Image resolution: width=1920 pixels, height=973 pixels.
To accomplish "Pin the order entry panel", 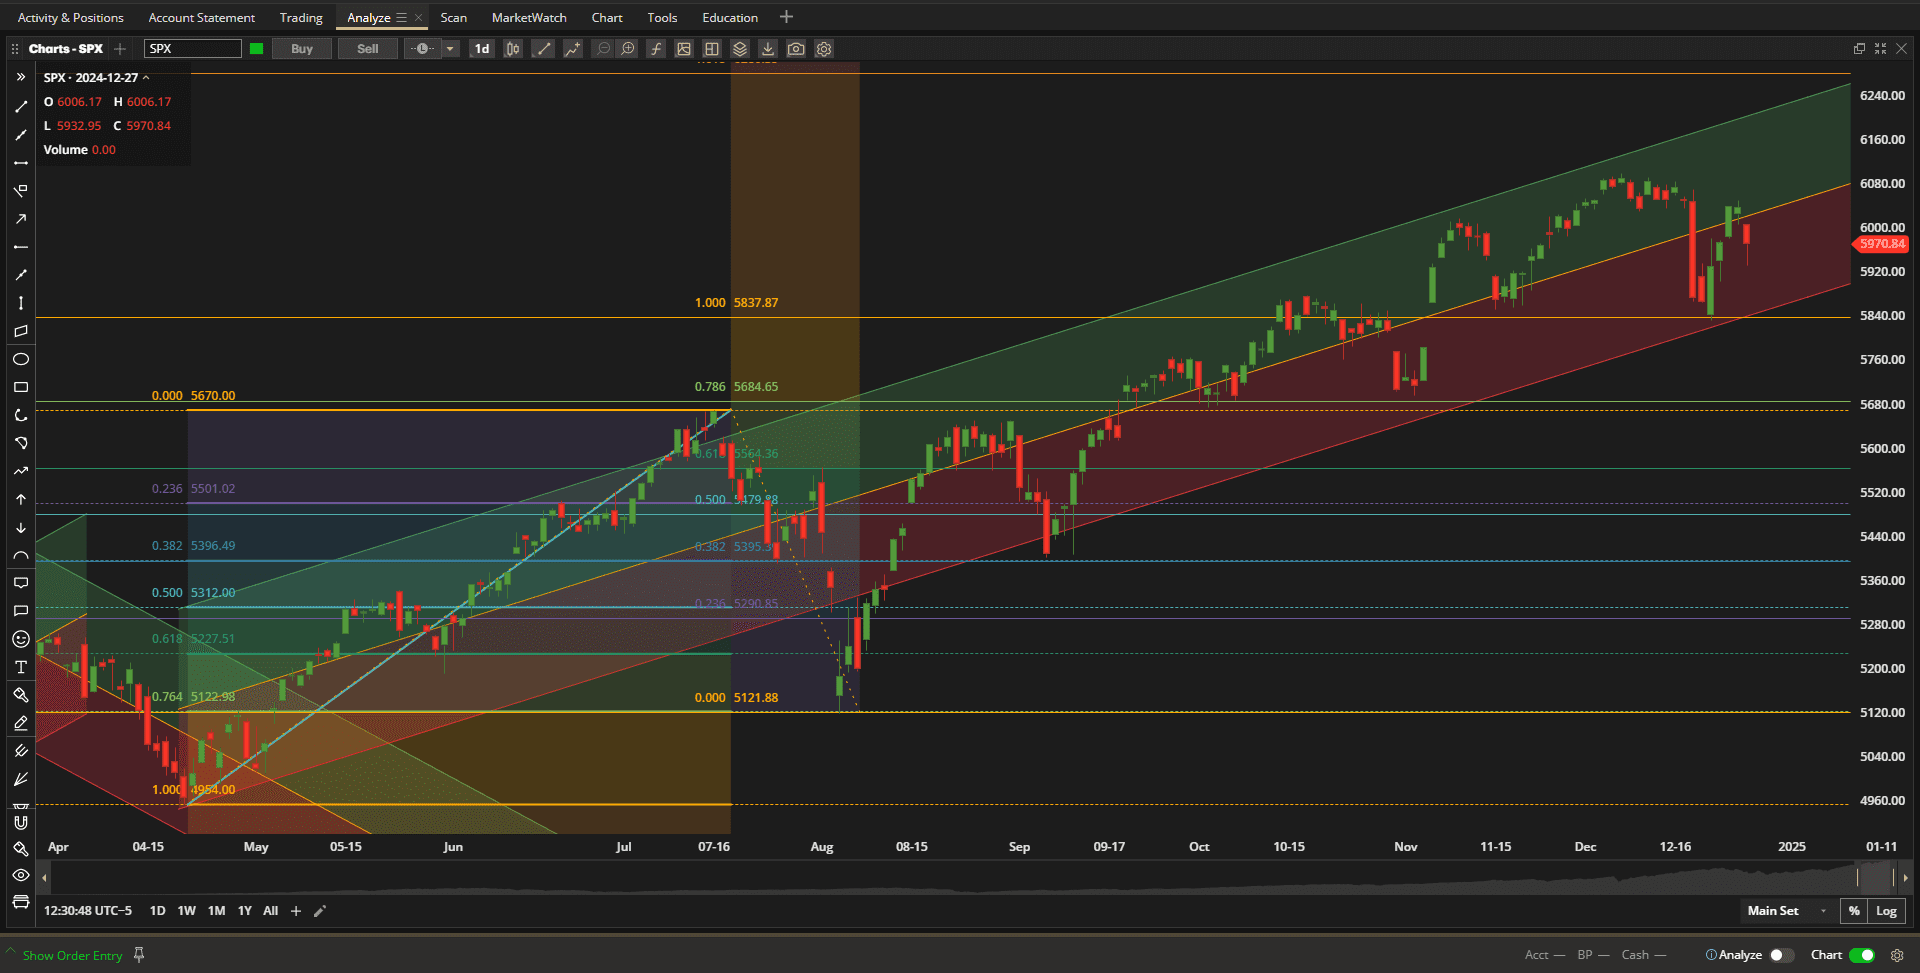I will coord(139,955).
